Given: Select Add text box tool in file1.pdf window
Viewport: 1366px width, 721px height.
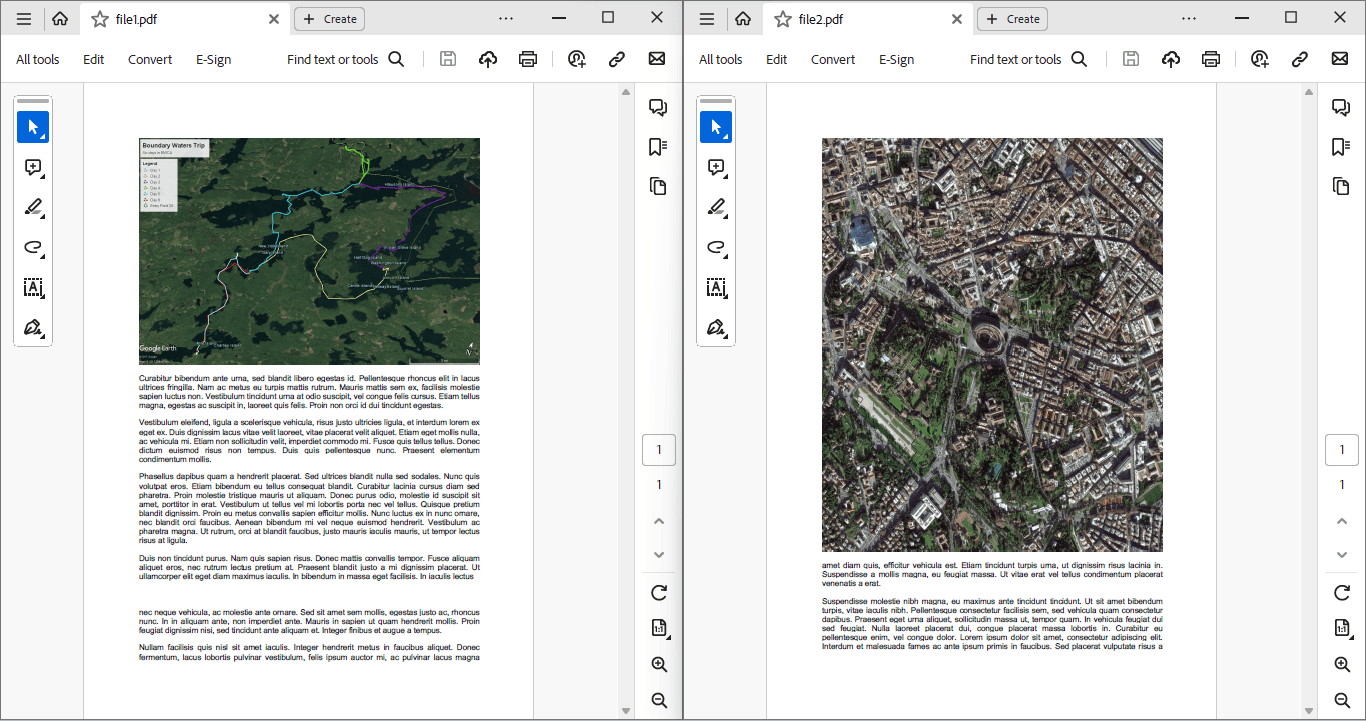Looking at the screenshot, I should pyautogui.click(x=33, y=287).
